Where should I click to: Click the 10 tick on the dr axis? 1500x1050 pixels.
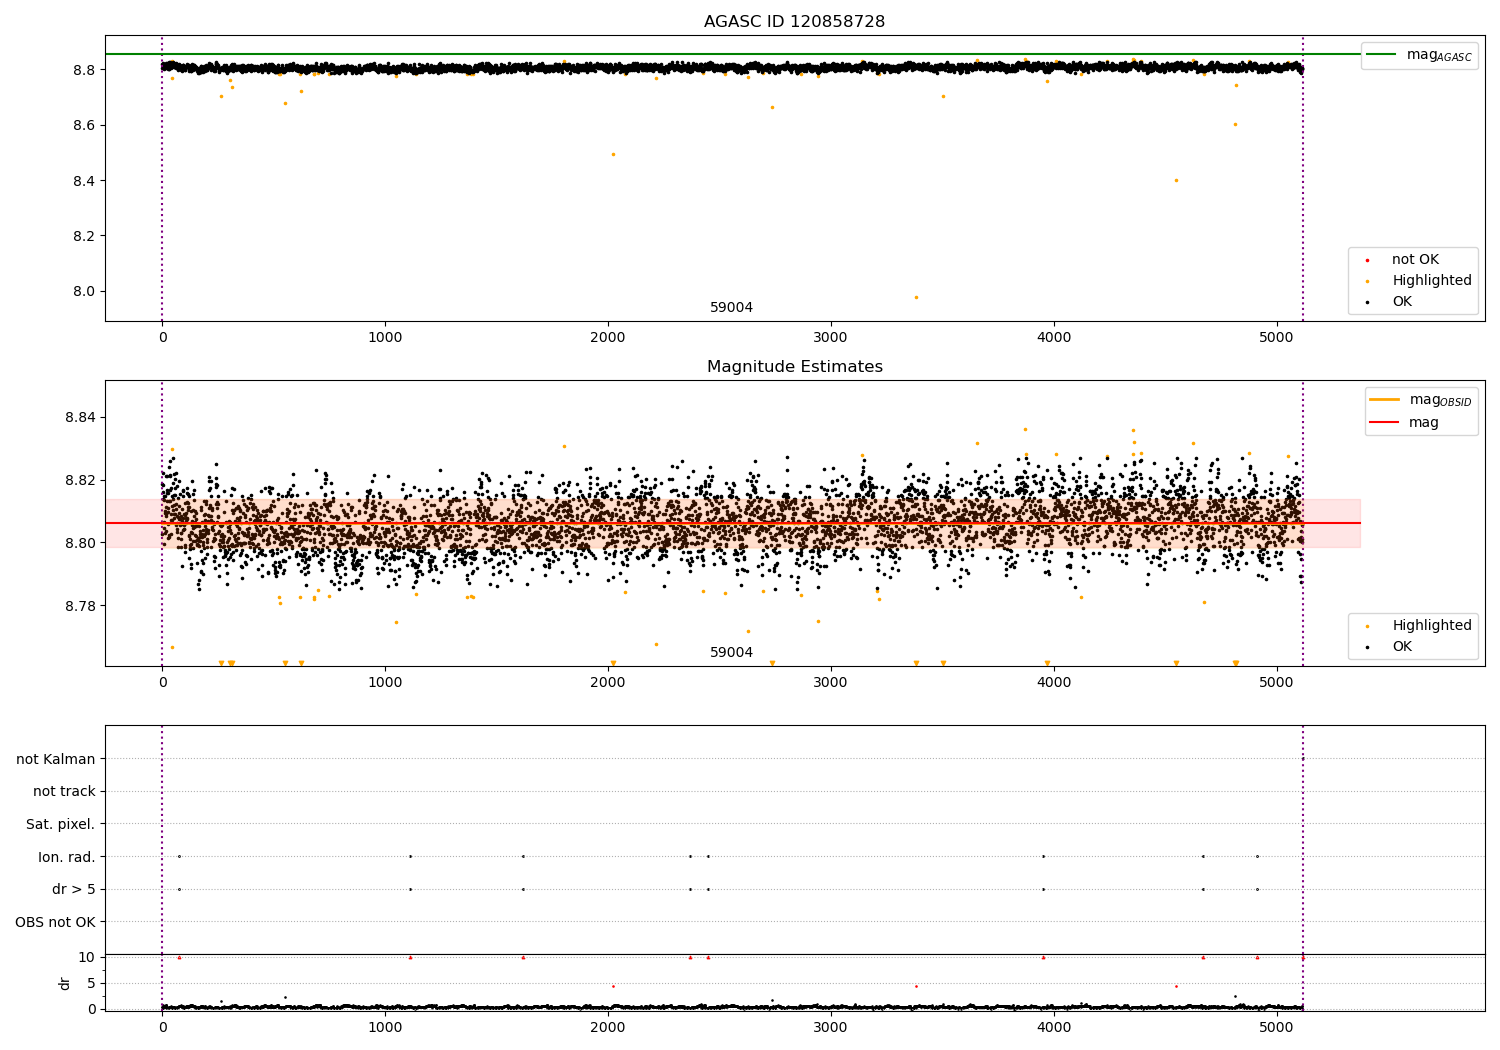[x=86, y=957]
